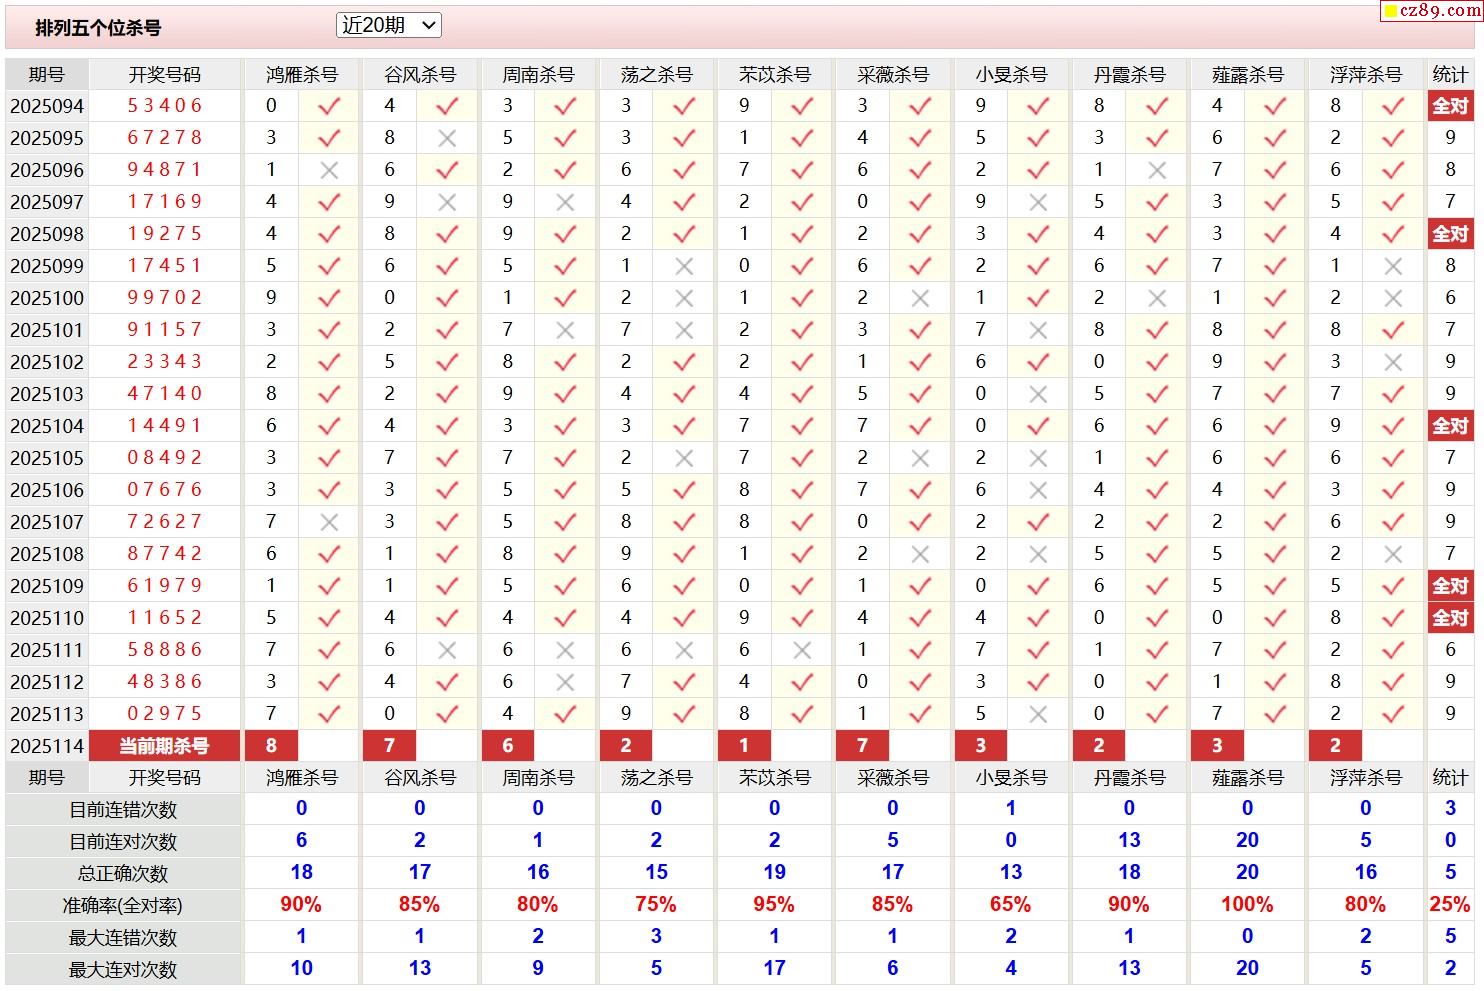Click the 25% value in the 统计 column
Viewport: 1484px width, 991px height.
click(1450, 905)
